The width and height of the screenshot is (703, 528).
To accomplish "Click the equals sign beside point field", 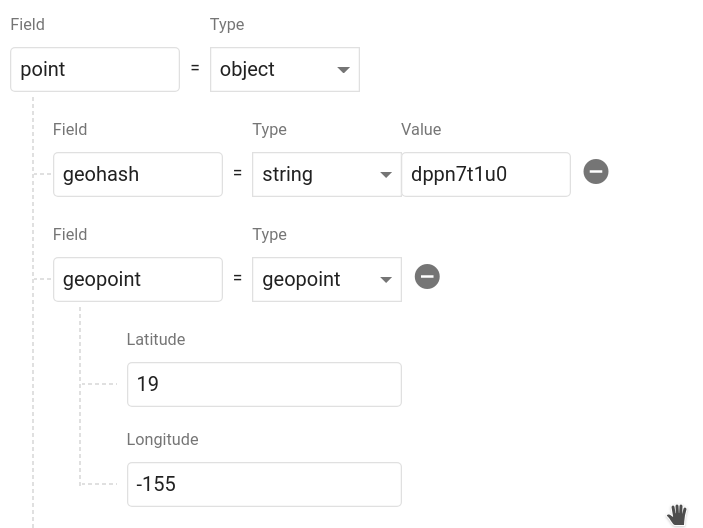I will [x=195, y=69].
